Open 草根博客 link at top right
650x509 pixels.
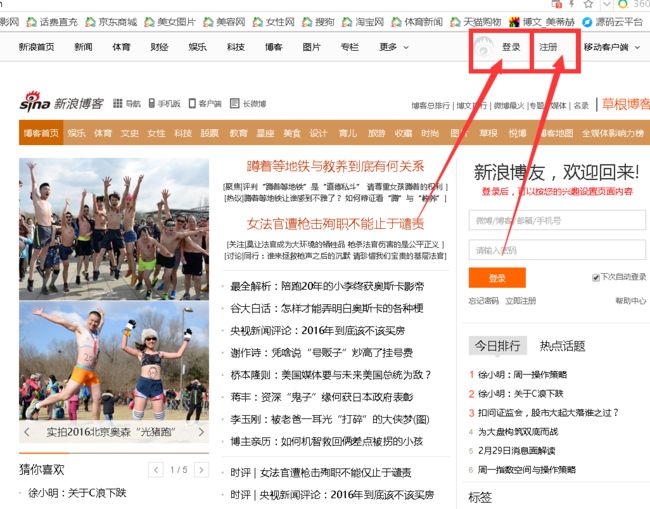(x=626, y=104)
